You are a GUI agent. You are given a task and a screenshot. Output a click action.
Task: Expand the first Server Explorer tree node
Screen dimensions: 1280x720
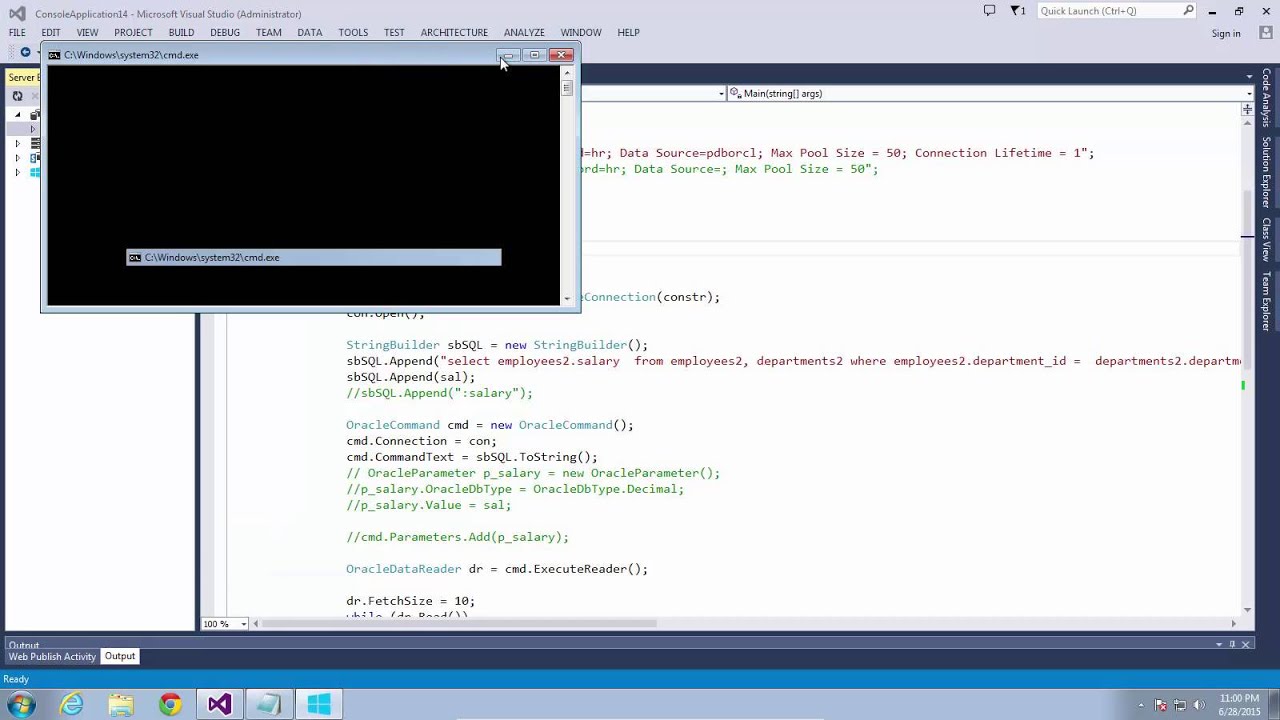tap(17, 143)
